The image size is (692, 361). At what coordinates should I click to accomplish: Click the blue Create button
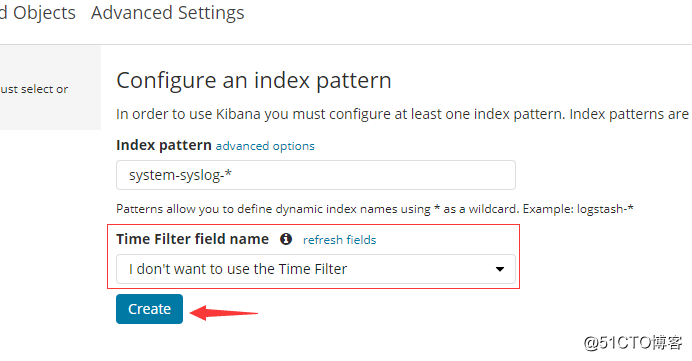click(x=149, y=309)
